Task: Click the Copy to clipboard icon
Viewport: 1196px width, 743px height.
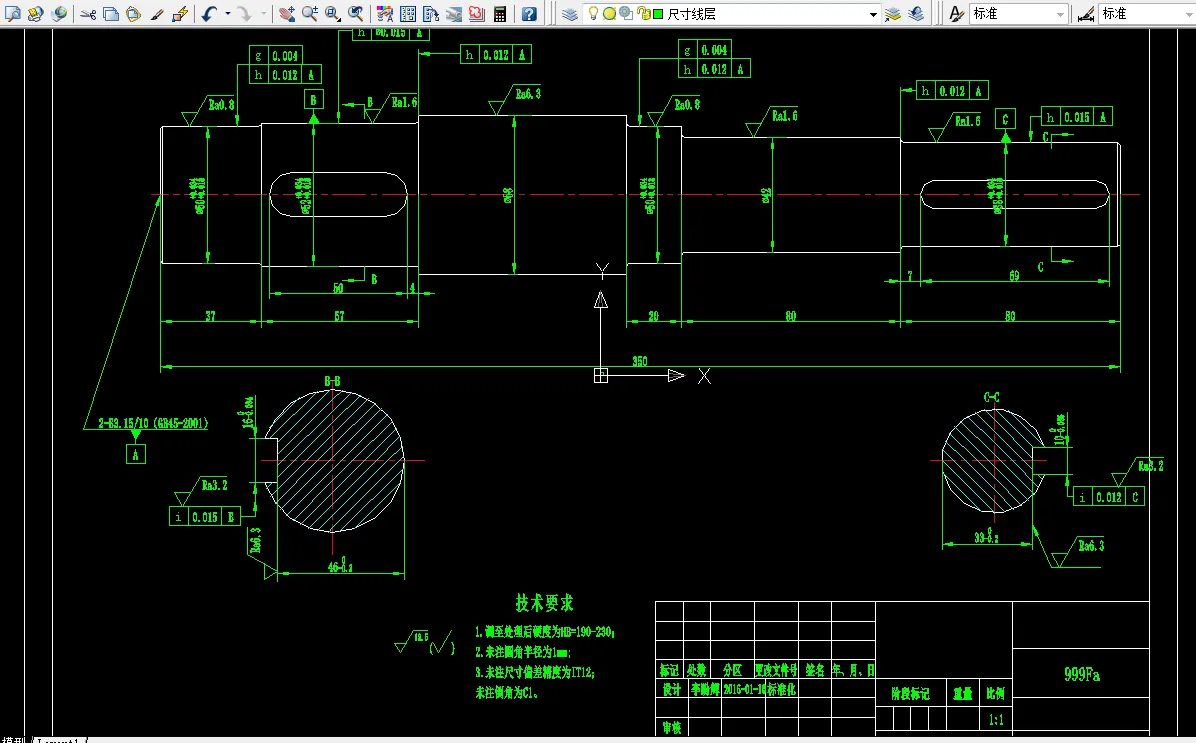Action: 111,14
